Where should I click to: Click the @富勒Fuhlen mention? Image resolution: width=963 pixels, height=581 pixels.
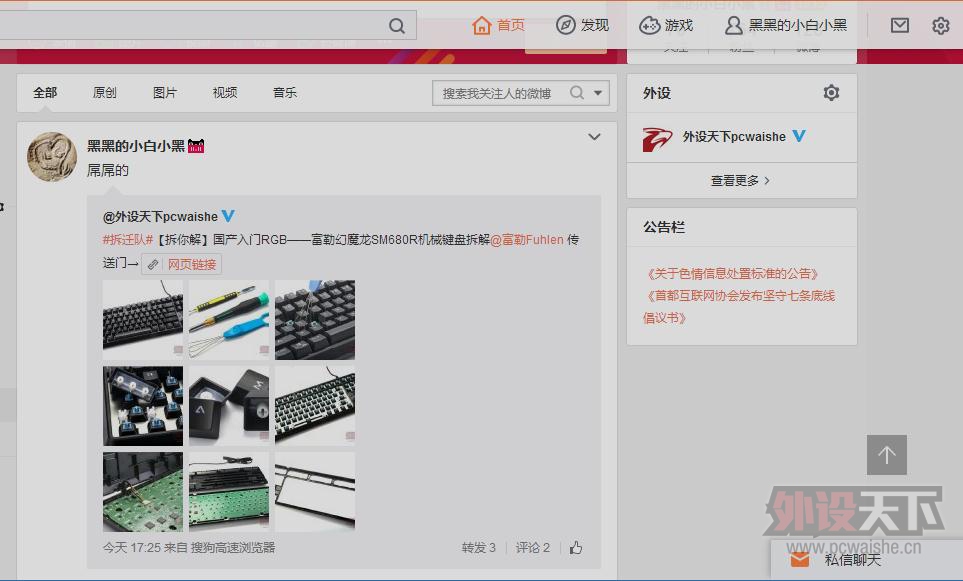point(527,240)
